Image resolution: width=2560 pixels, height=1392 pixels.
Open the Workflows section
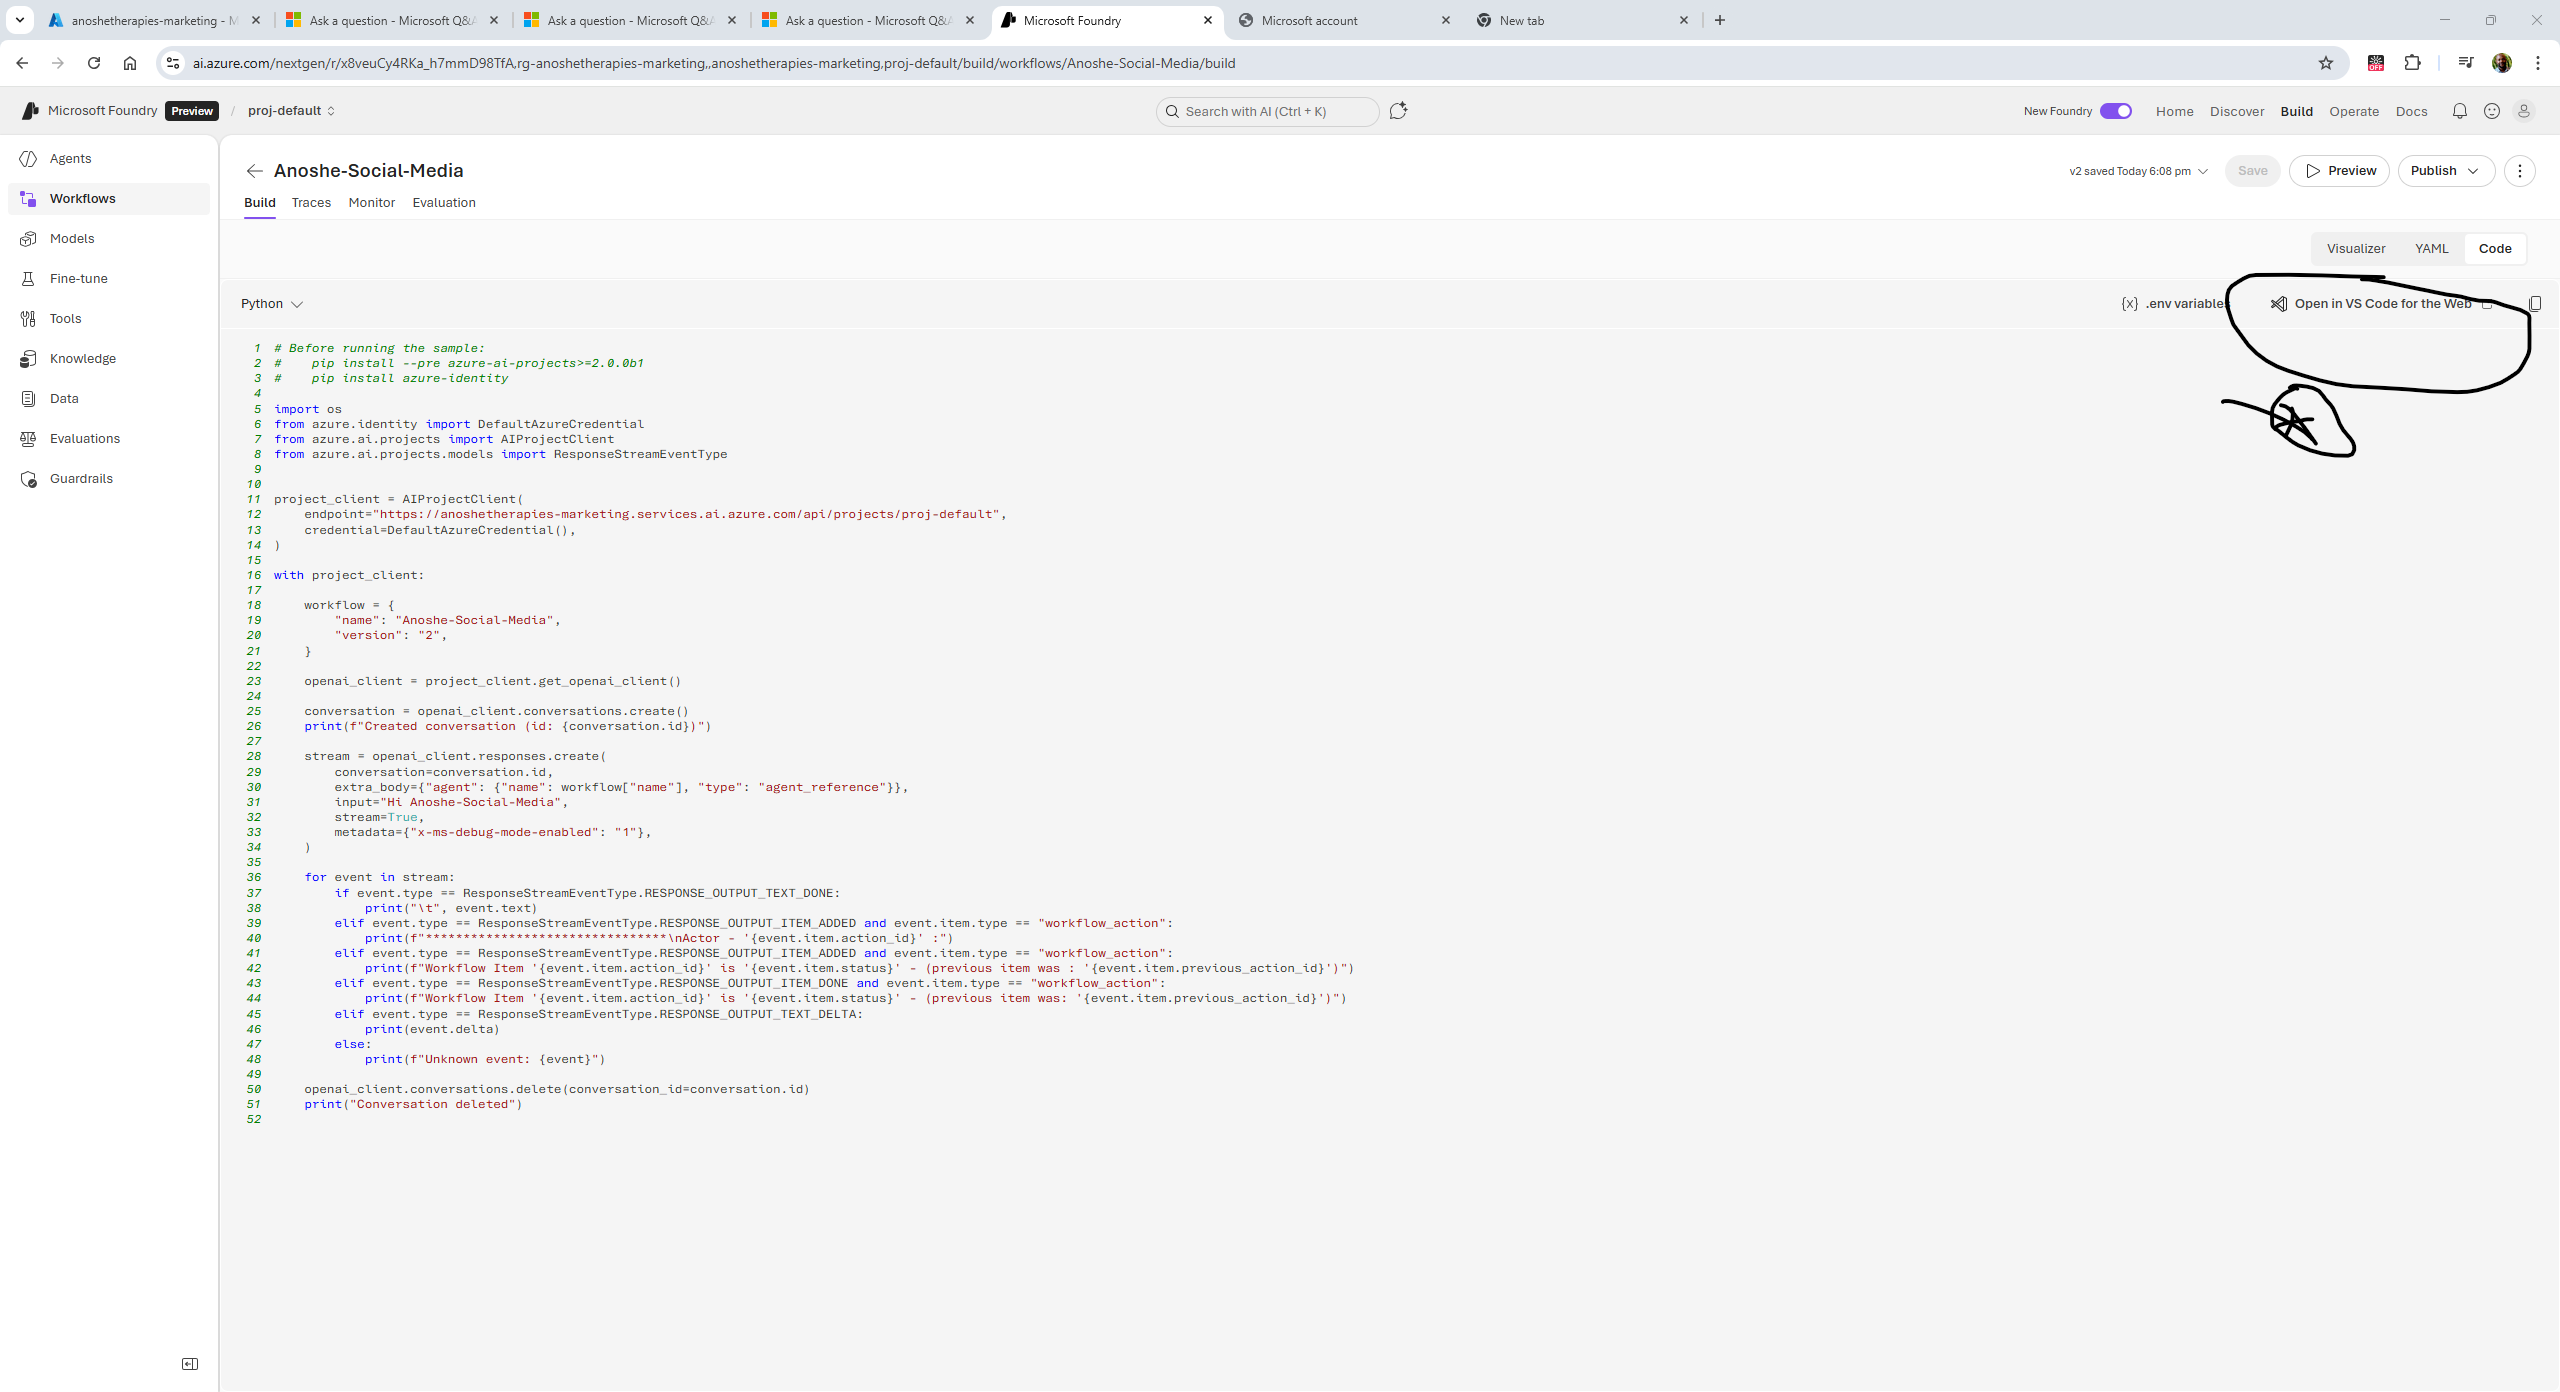(82, 198)
